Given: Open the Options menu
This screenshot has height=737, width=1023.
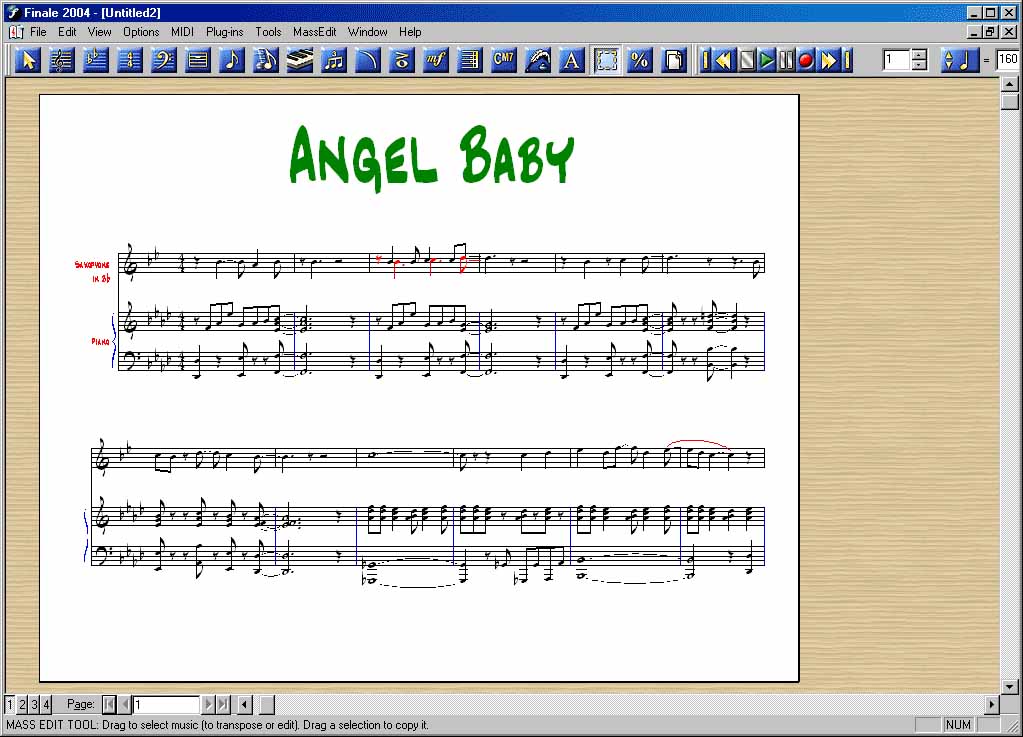Looking at the screenshot, I should (141, 31).
